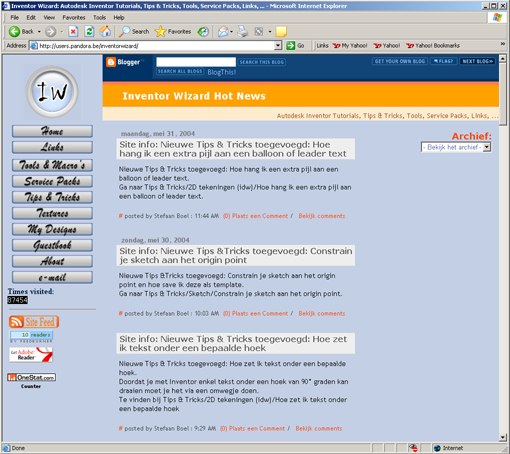Refresh the page with the green arrows icon
The image size is (510, 454).
point(89,32)
